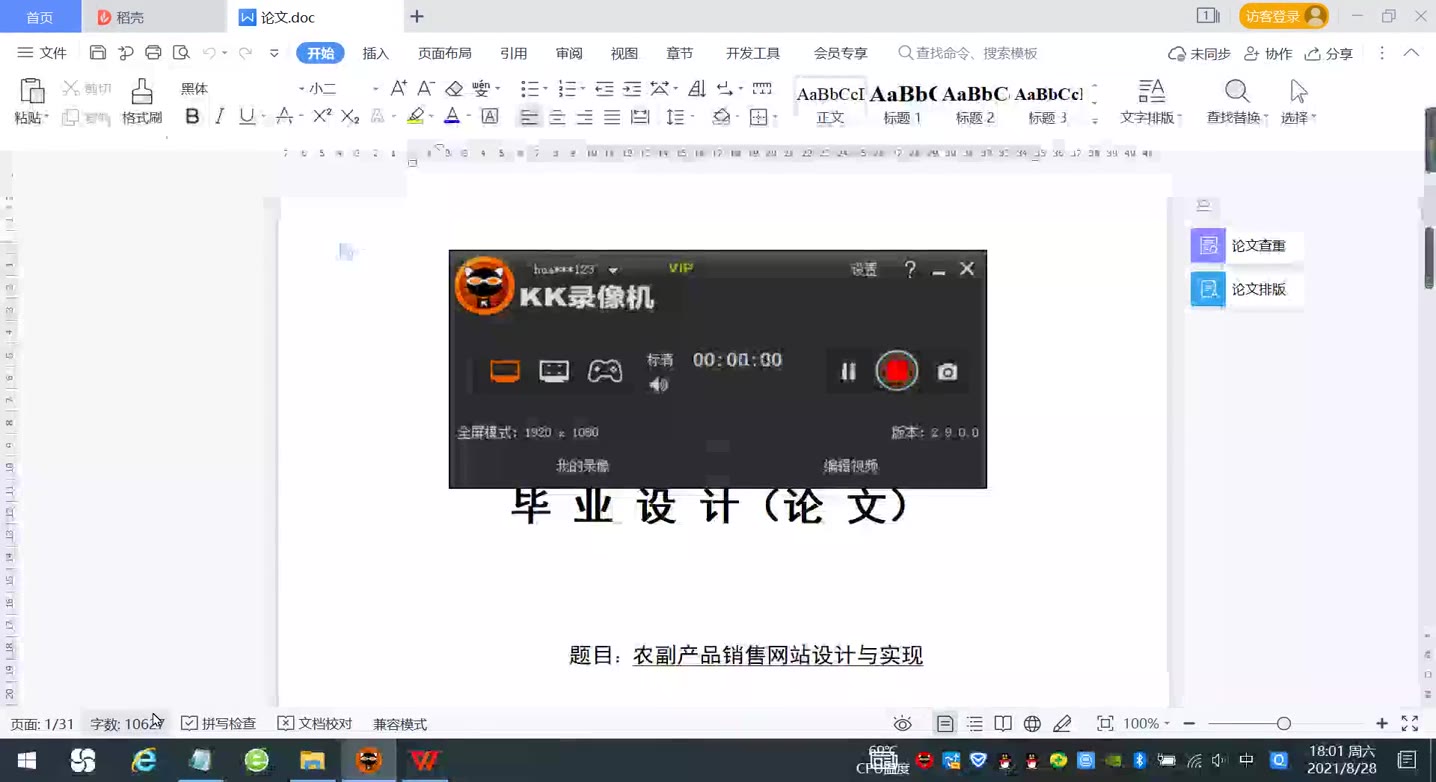Switch to the 引用 tab
The width and height of the screenshot is (1436, 782).
click(514, 53)
